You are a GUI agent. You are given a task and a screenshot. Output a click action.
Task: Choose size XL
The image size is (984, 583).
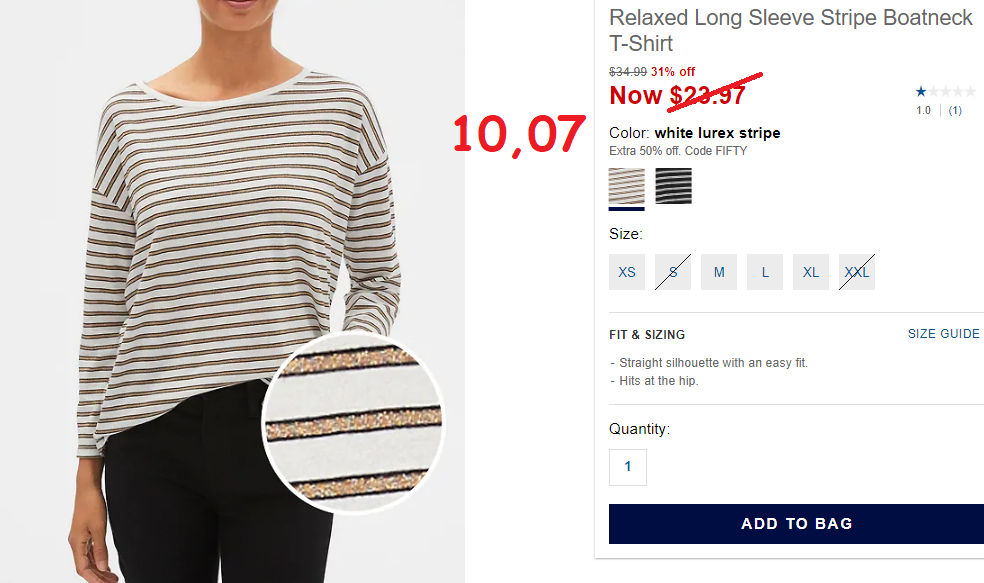[811, 272]
